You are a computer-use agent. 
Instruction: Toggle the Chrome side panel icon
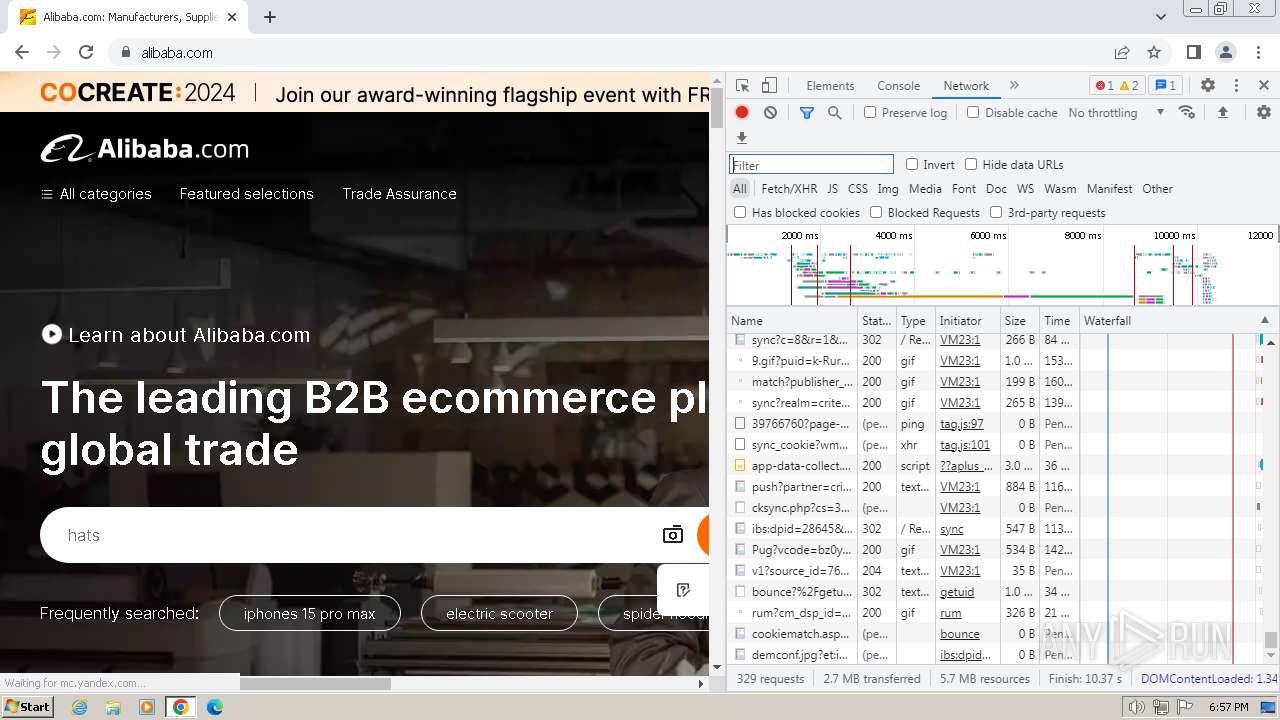[1194, 53]
